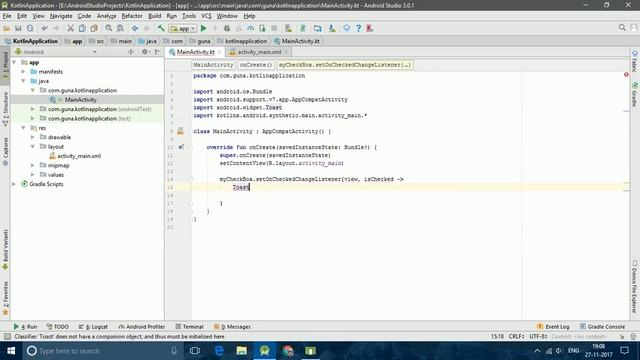Click the Structure side tab

(5, 109)
